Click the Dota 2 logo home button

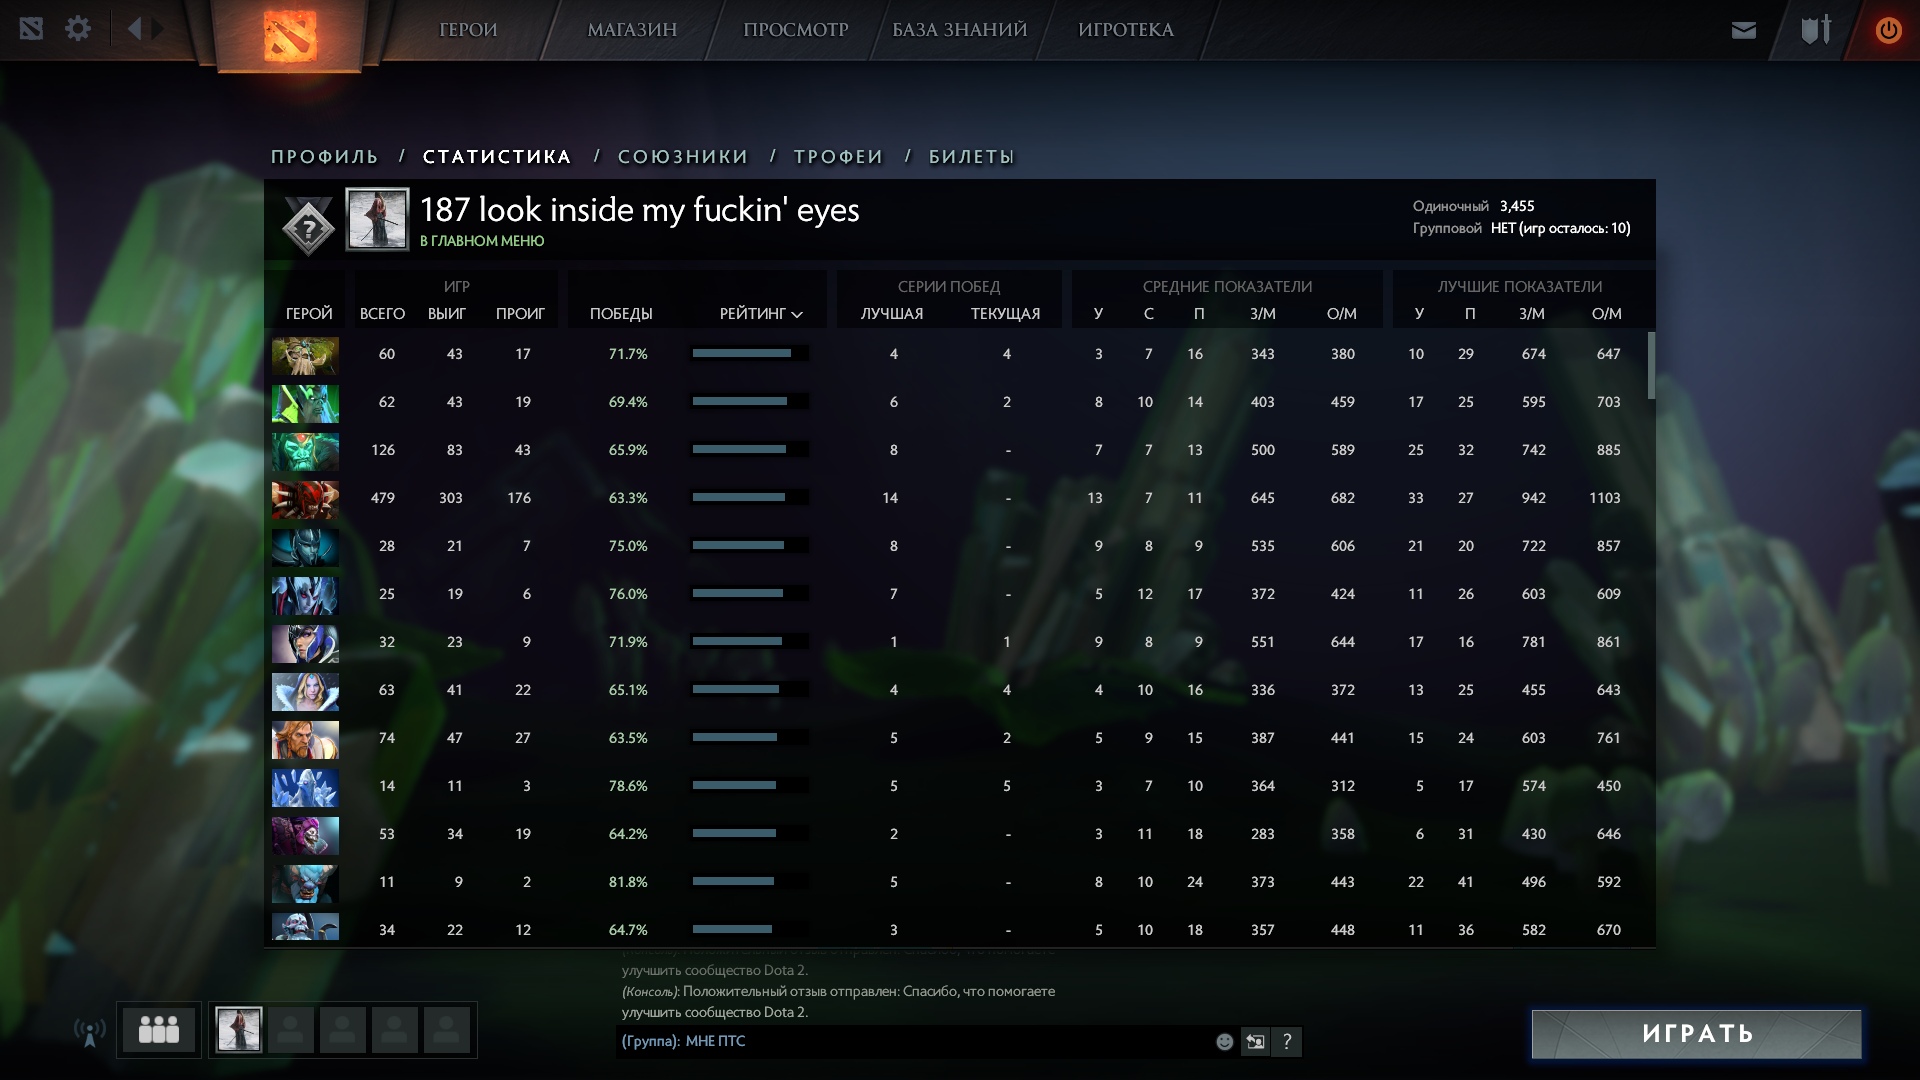(290, 35)
